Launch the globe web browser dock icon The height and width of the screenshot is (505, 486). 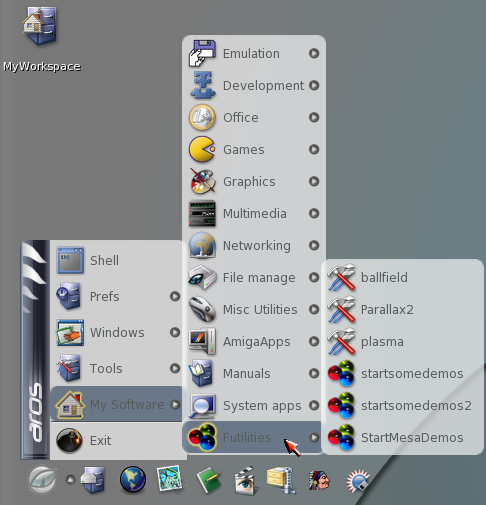tap(133, 480)
